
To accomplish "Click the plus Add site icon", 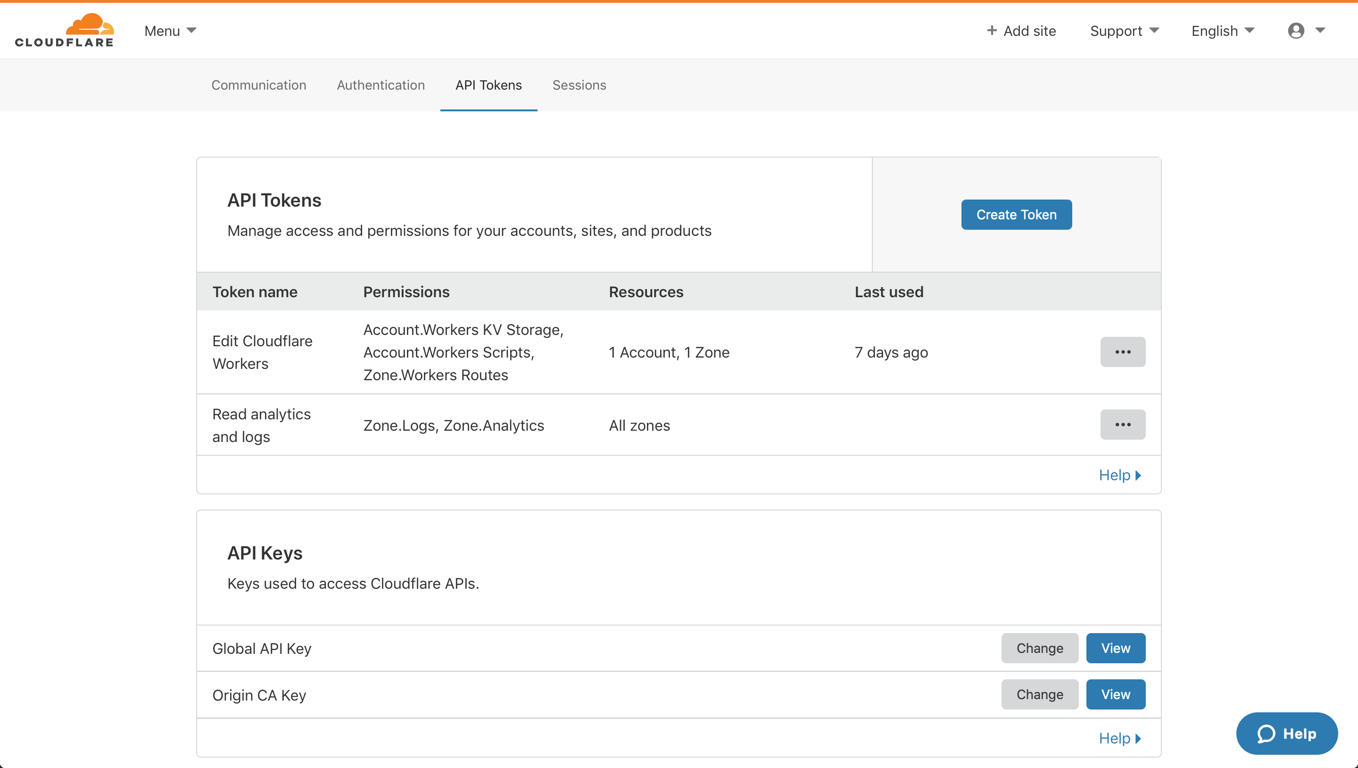I will click(x=991, y=31).
